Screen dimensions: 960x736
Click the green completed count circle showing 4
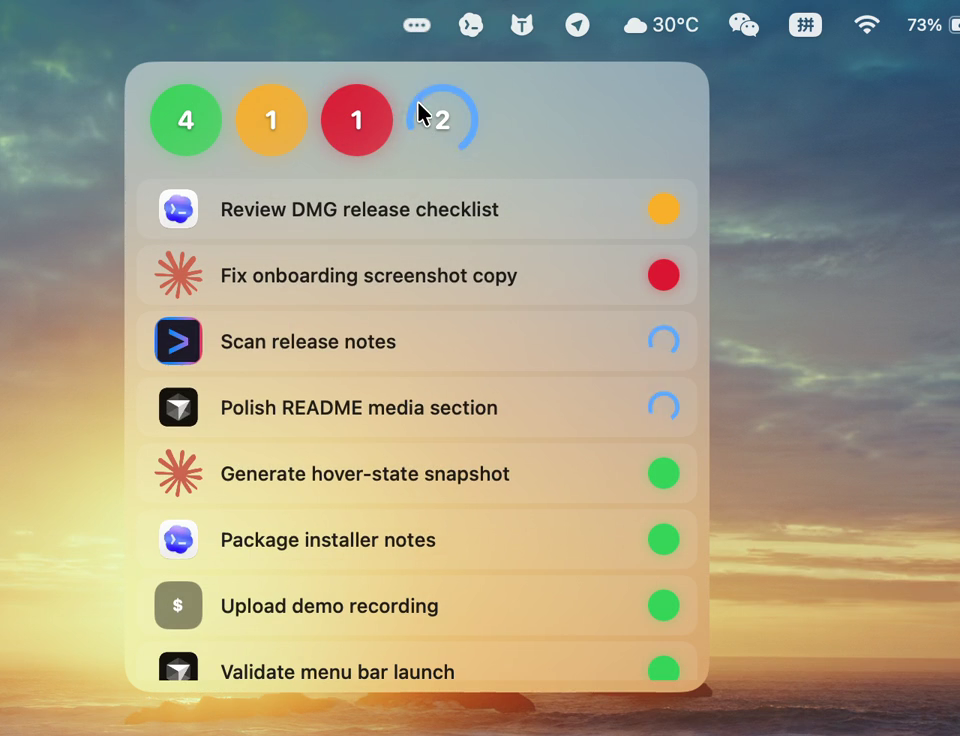click(x=186, y=120)
